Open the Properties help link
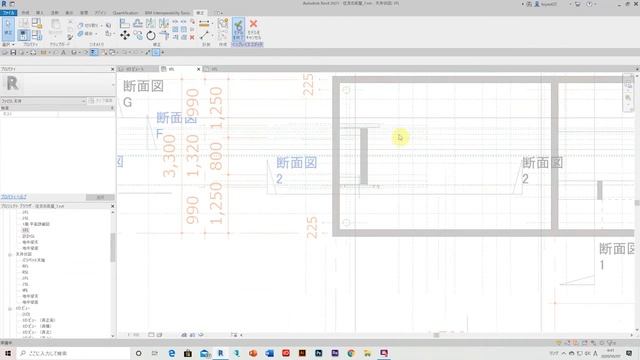Screen dimensions: 640x360 [x=13, y=197]
